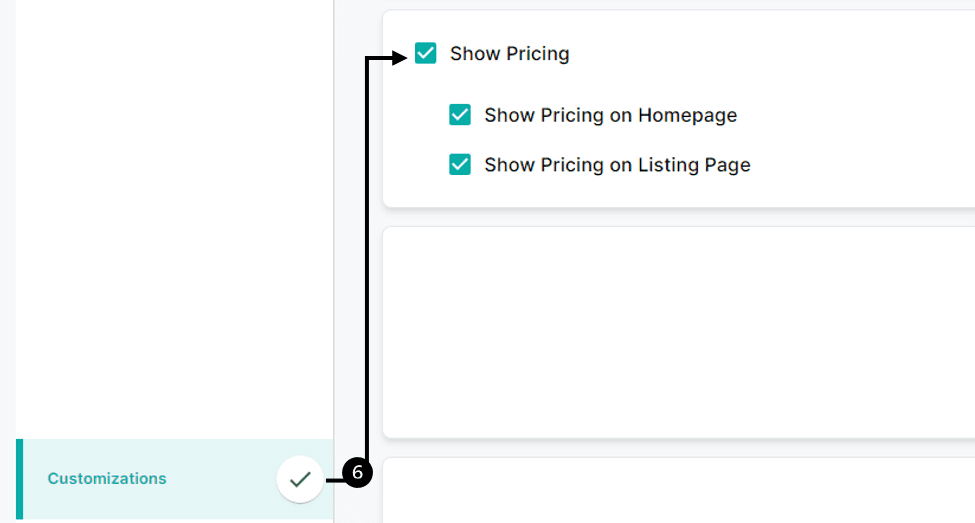Uncheck the Show Pricing on Listing Page checkbox
The height and width of the screenshot is (523, 975).
tap(460, 164)
